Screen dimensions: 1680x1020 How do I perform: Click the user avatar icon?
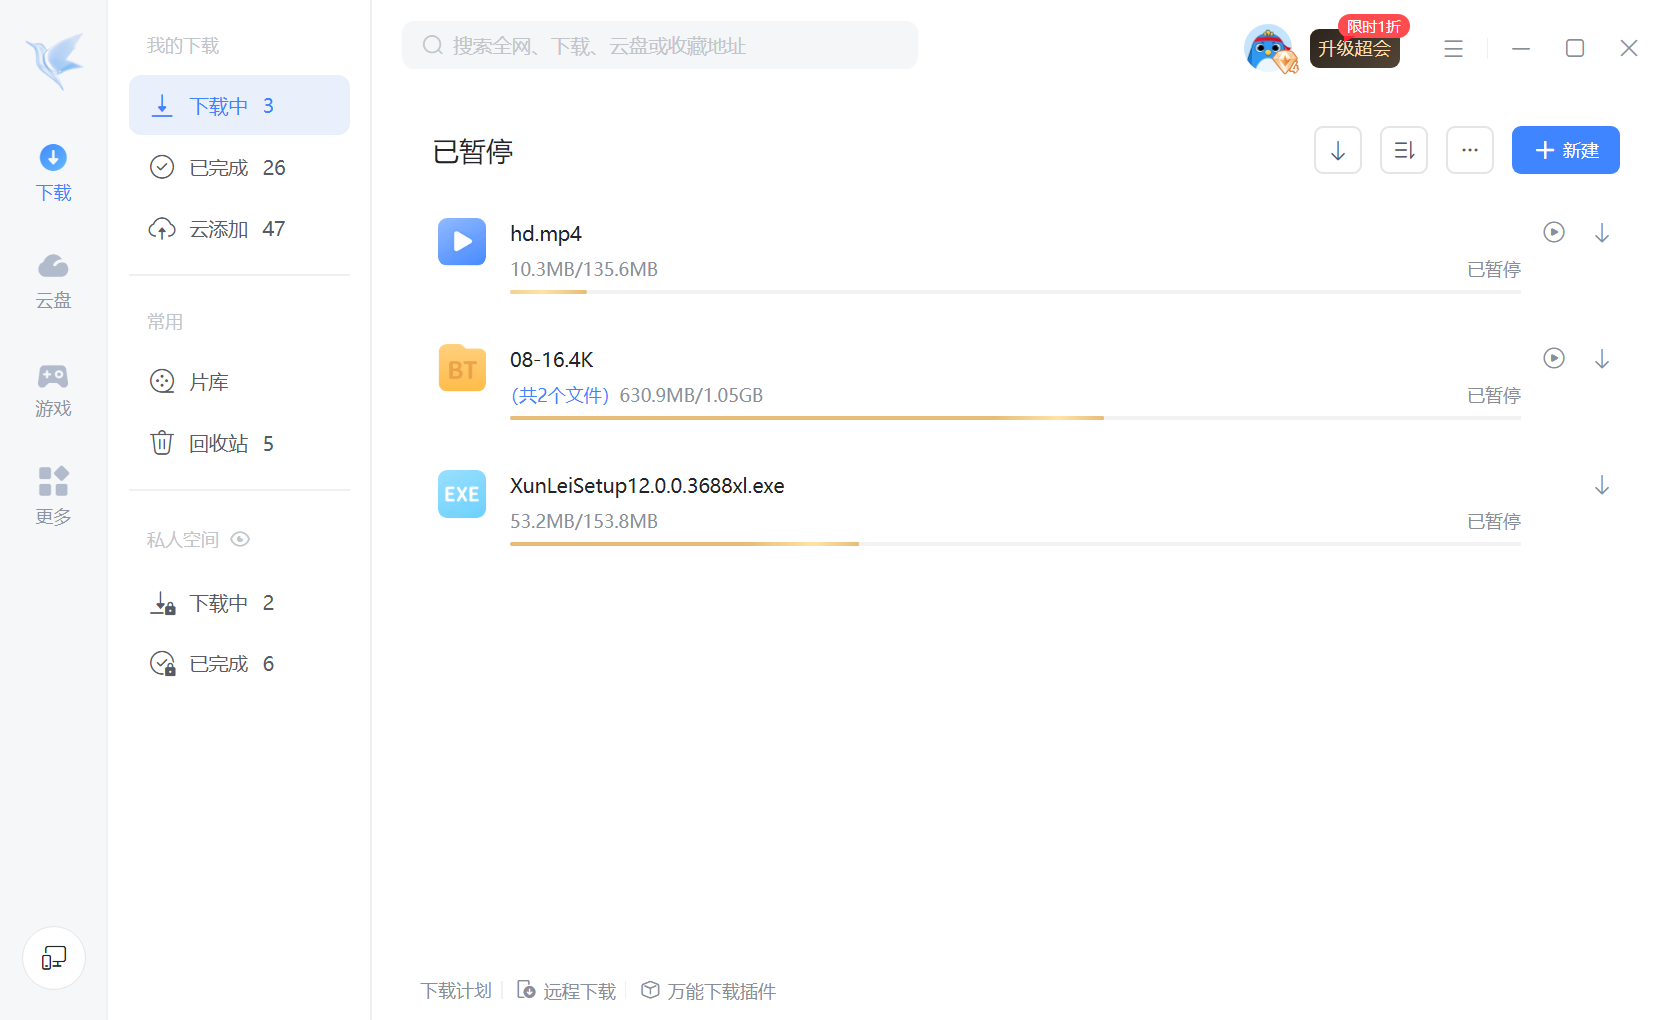coord(1268,48)
